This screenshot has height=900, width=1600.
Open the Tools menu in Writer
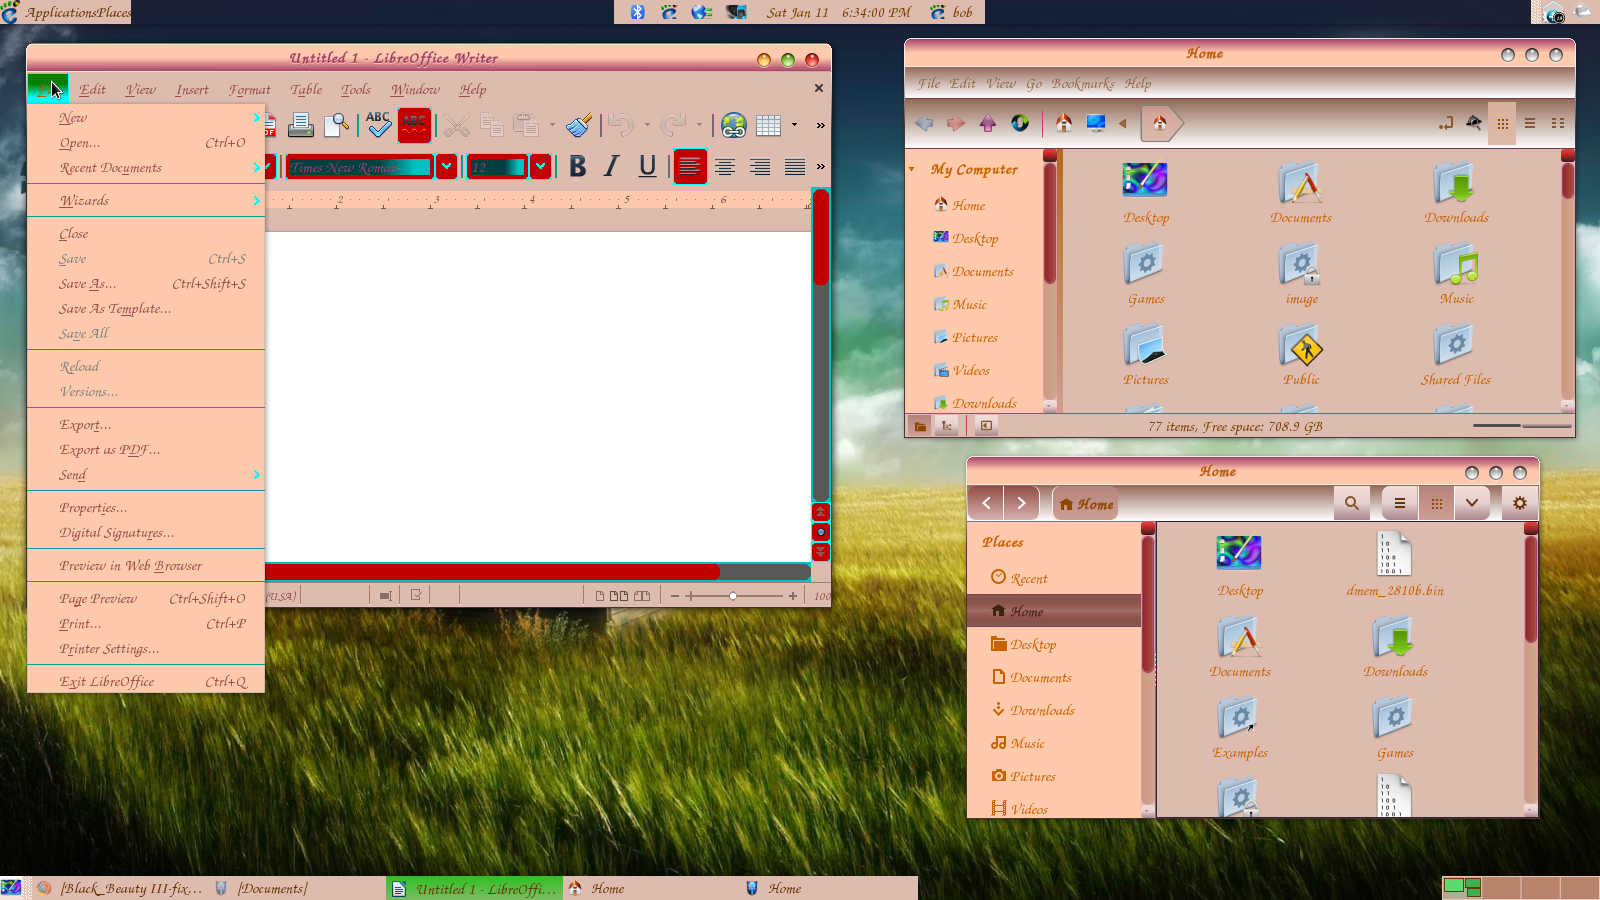[355, 89]
